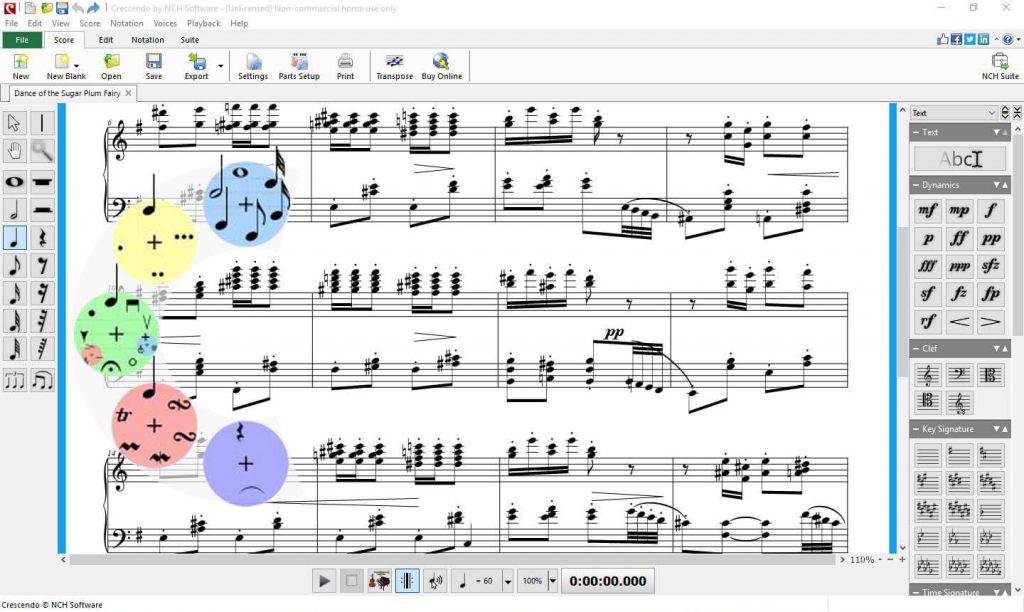Expand the Text palette combo box
Image resolution: width=1024 pixels, height=612 pixels.
[992, 113]
